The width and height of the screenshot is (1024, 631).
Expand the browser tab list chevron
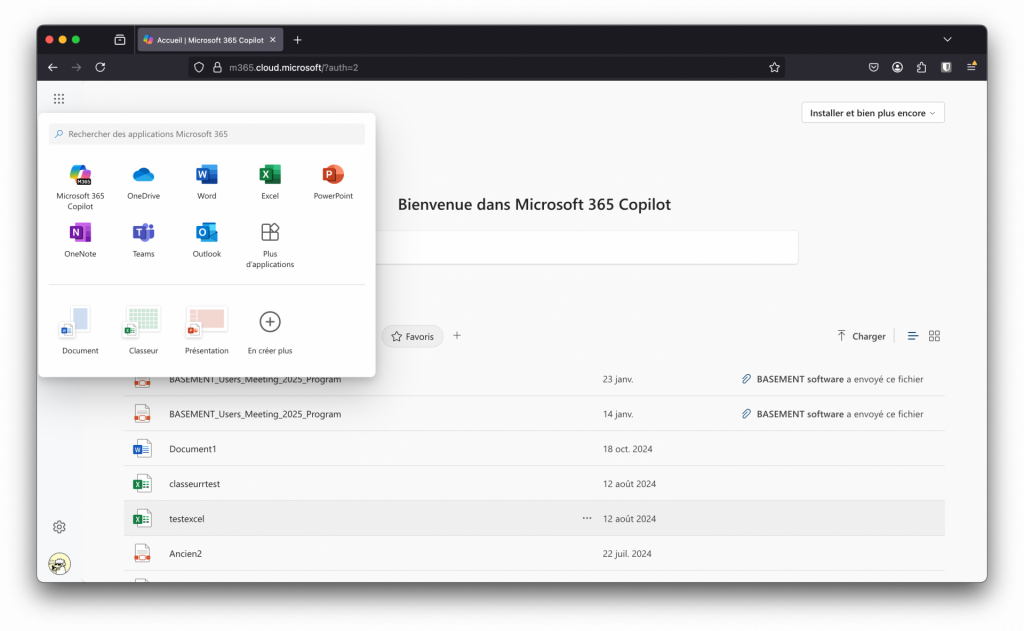click(x=947, y=39)
